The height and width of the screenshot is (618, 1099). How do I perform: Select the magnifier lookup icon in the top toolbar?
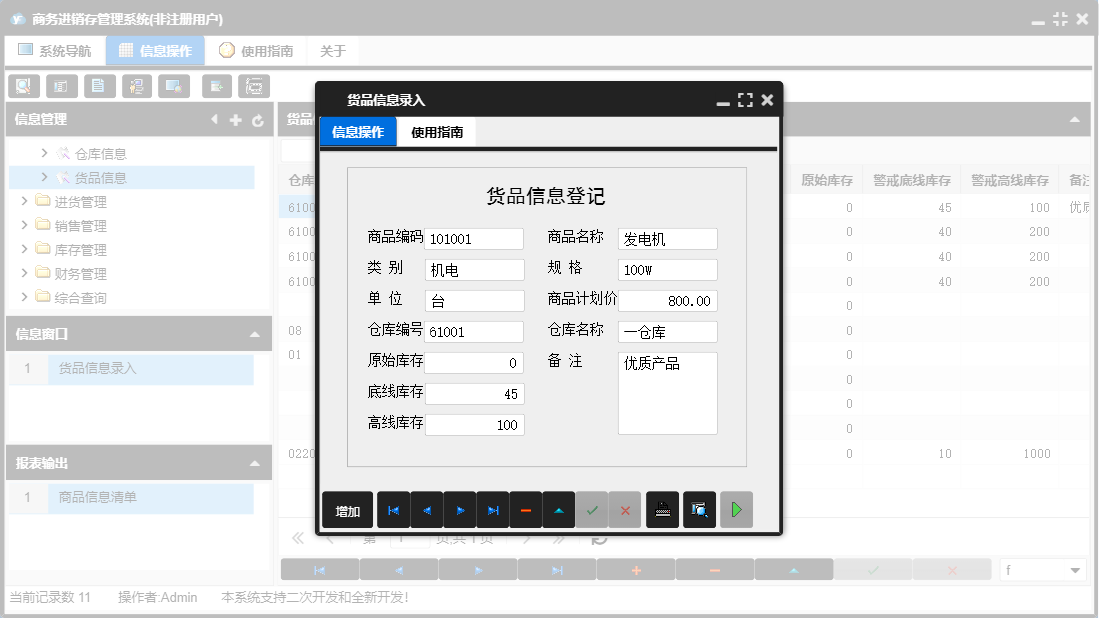(23, 86)
